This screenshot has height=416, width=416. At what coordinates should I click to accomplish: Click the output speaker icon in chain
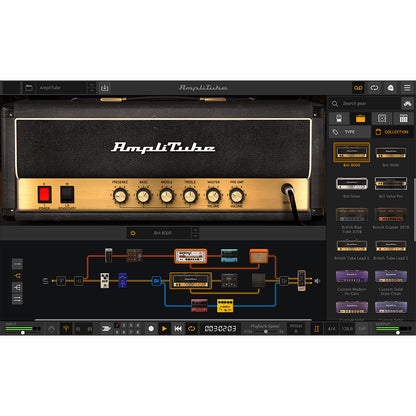coord(317,281)
